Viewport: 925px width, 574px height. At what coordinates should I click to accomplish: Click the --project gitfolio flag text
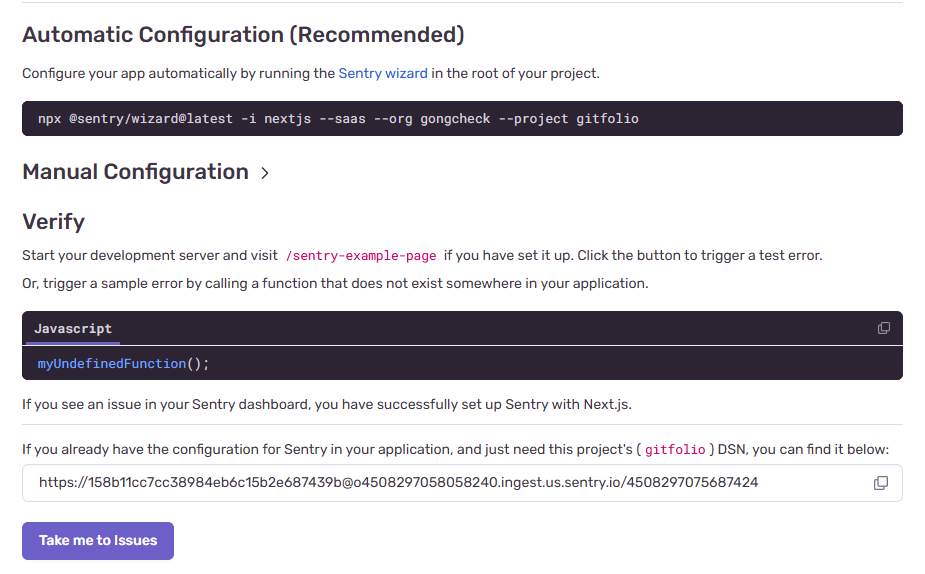pyautogui.click(x=568, y=119)
